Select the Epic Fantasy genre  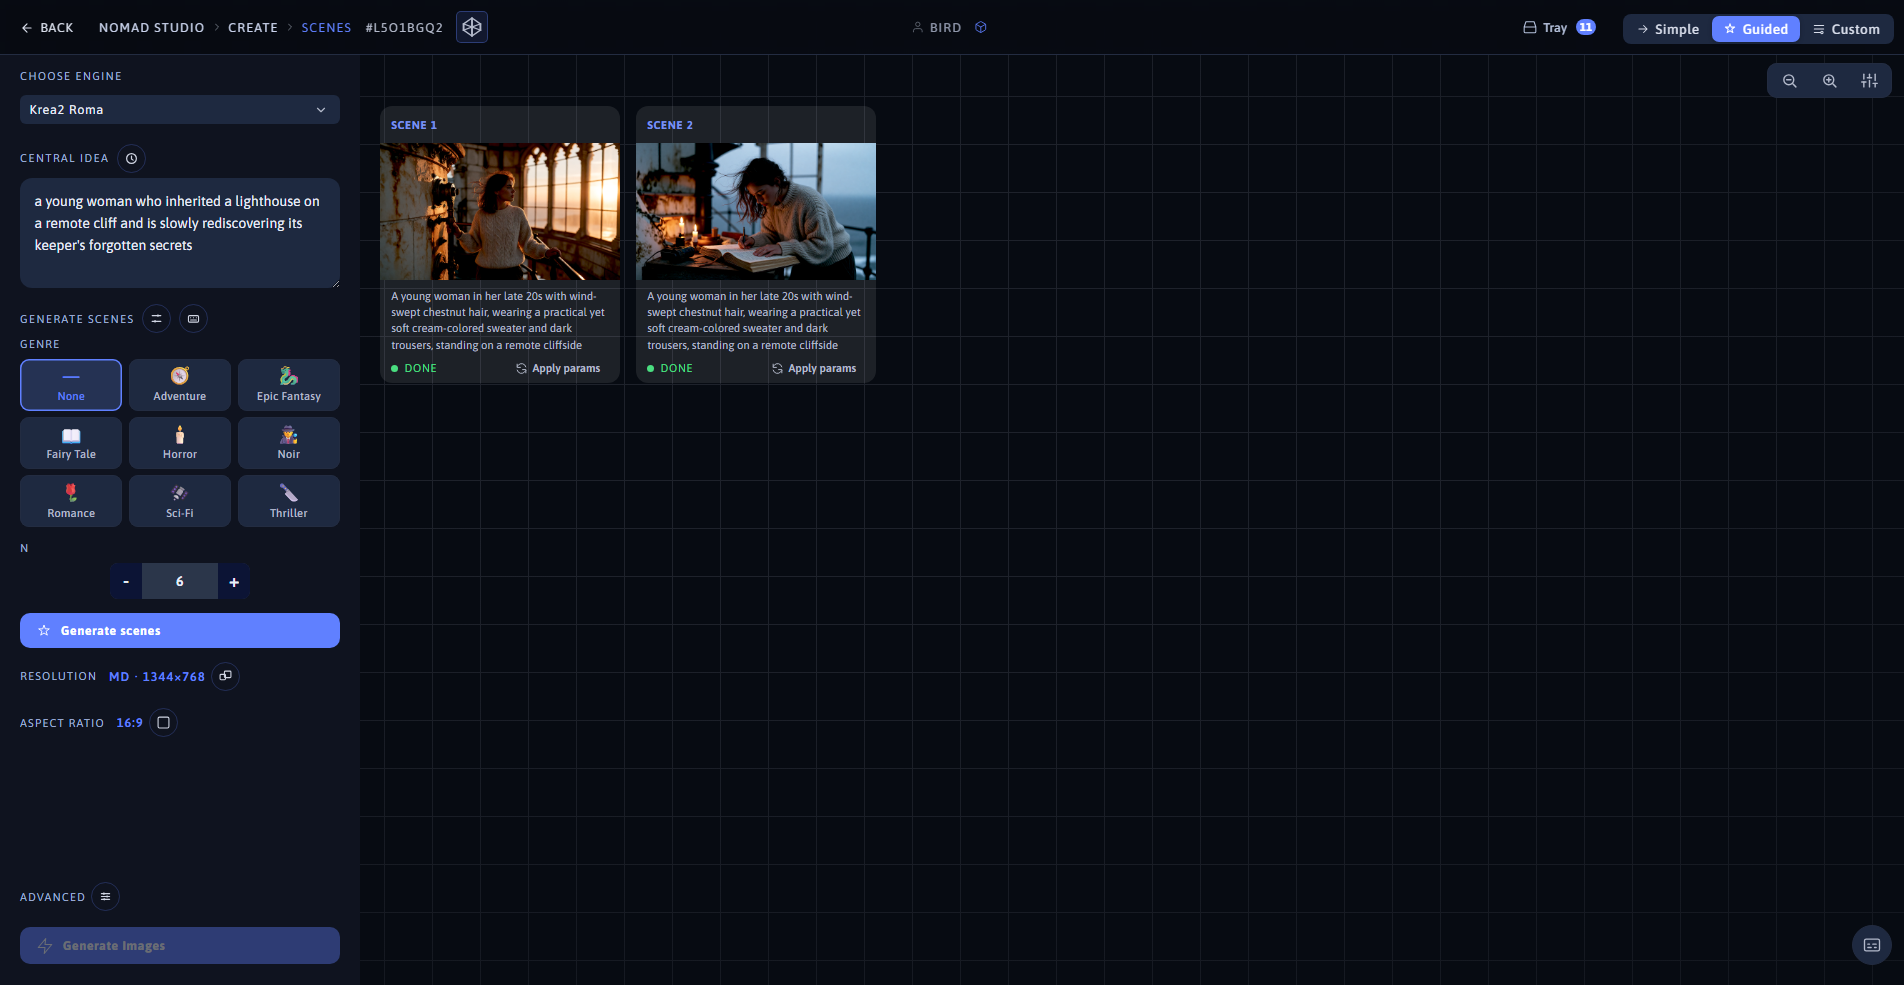click(x=289, y=385)
